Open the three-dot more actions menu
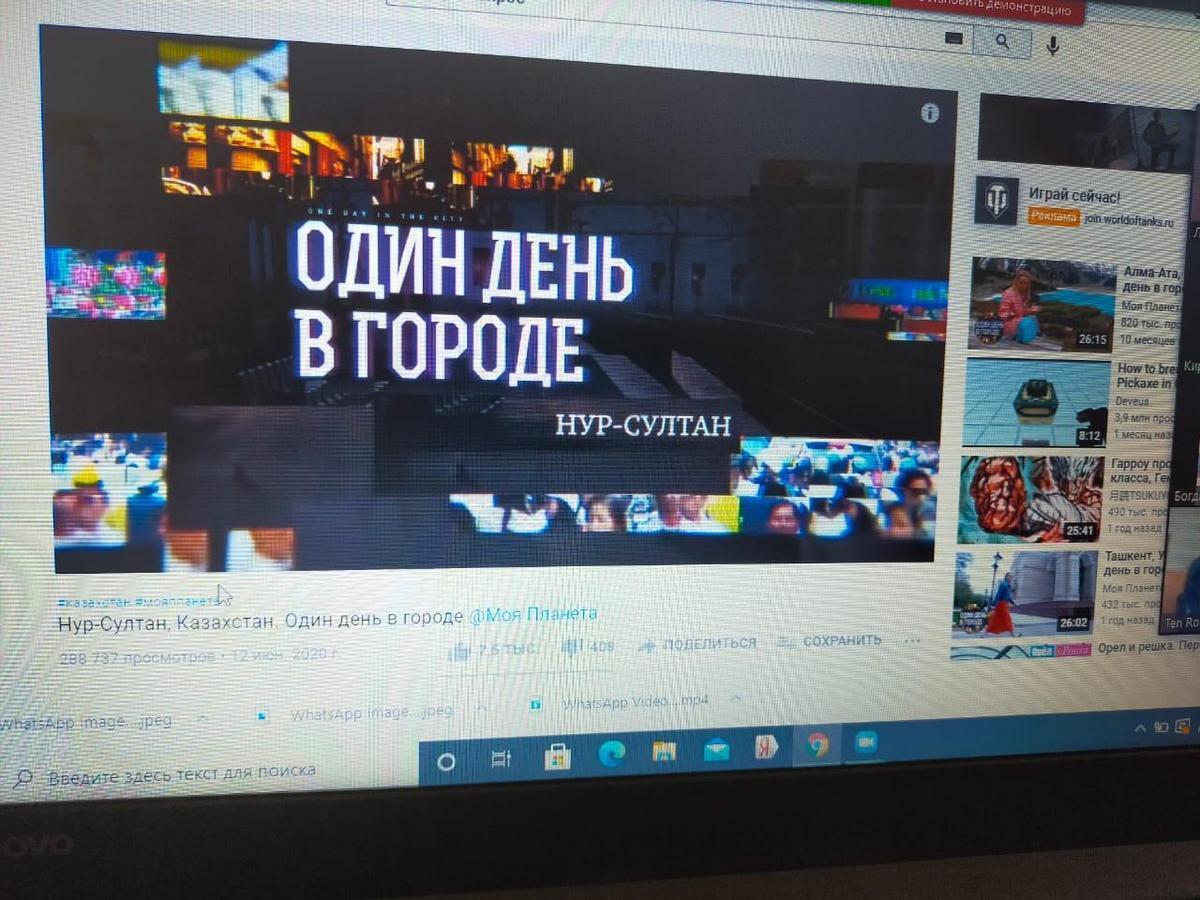The image size is (1200, 900). 910,640
